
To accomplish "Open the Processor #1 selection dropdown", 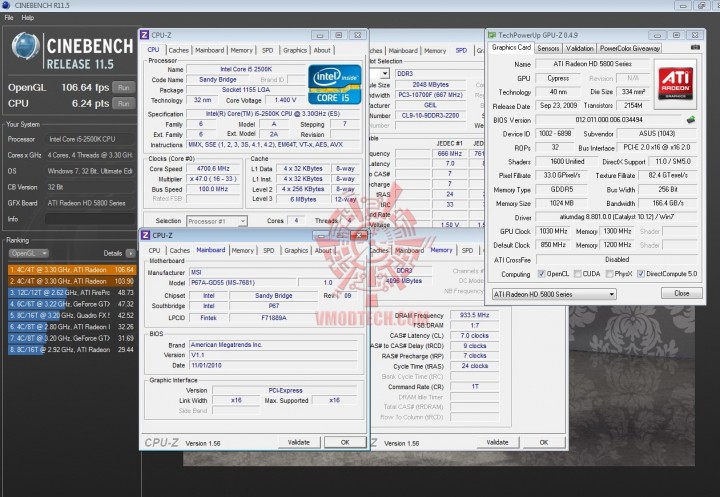I will coord(217,221).
